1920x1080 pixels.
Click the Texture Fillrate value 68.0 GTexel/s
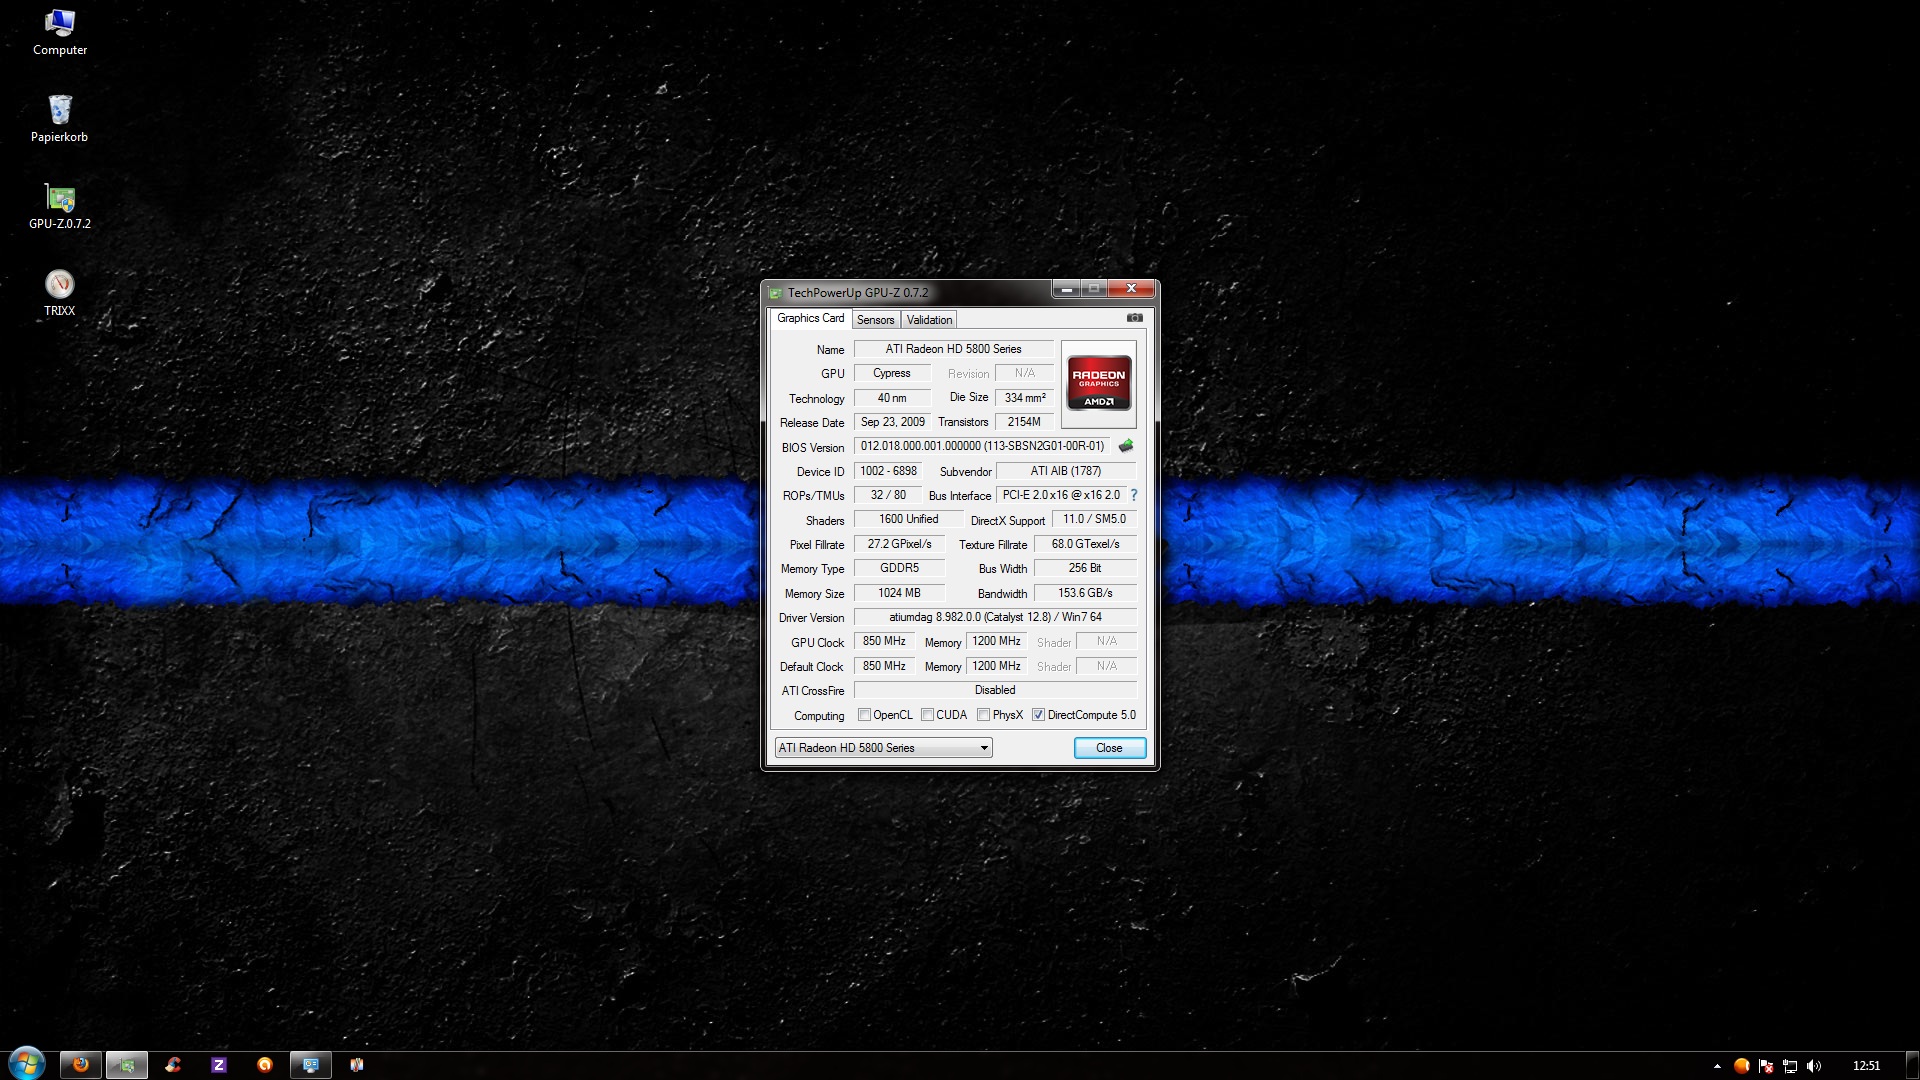click(x=1085, y=544)
